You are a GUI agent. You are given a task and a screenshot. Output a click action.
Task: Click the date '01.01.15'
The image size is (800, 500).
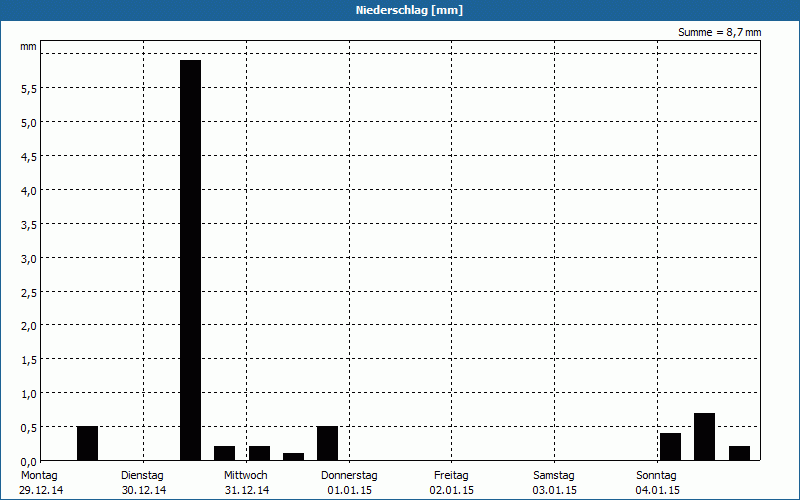349,491
